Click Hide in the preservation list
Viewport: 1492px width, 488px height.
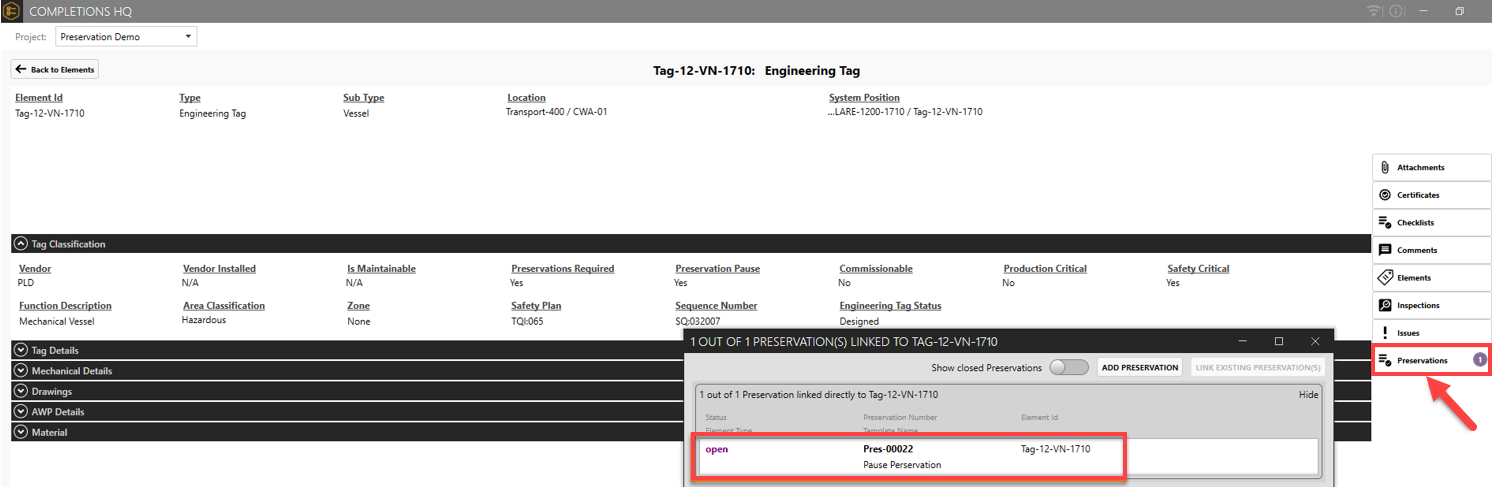coord(1308,395)
